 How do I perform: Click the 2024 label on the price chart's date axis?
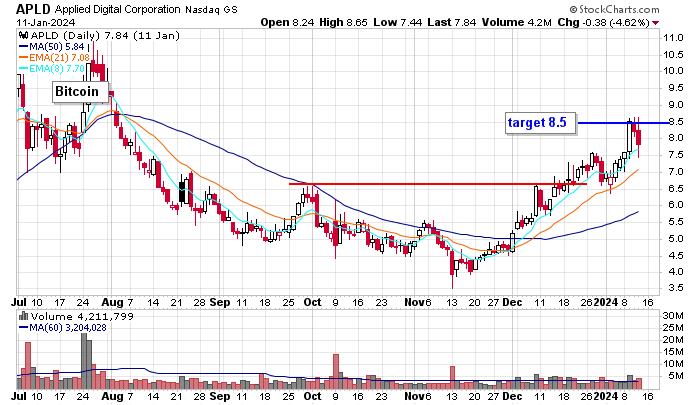tap(605, 302)
